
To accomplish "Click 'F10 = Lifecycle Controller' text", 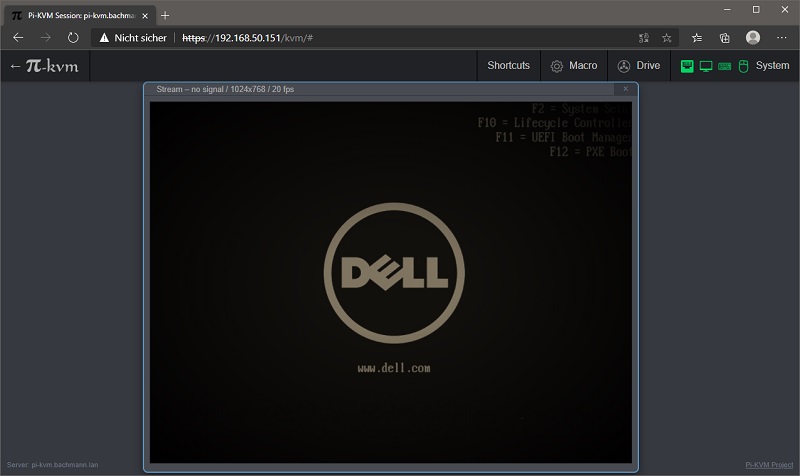I will tap(555, 122).
